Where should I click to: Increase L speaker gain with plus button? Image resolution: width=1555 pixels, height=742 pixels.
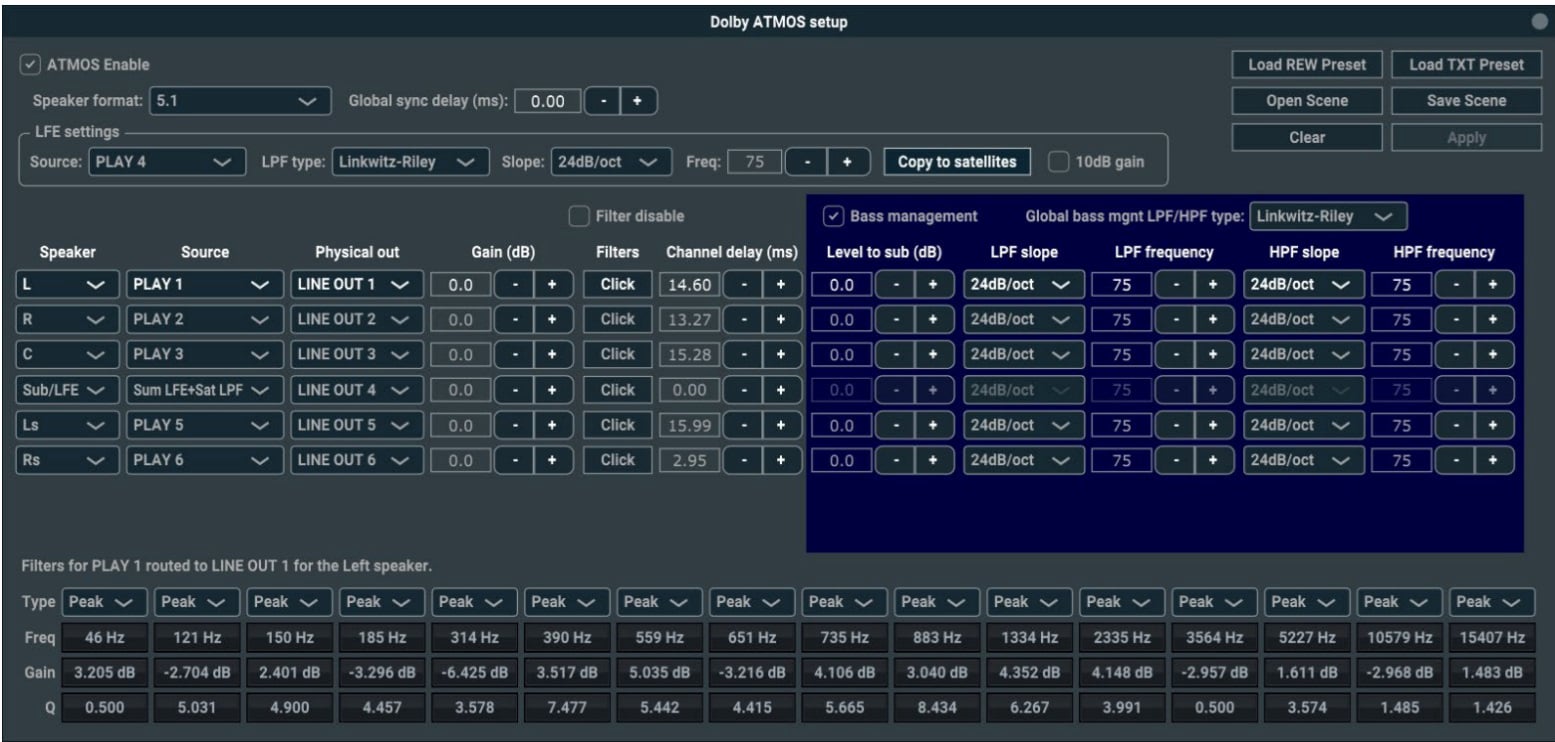pos(551,284)
